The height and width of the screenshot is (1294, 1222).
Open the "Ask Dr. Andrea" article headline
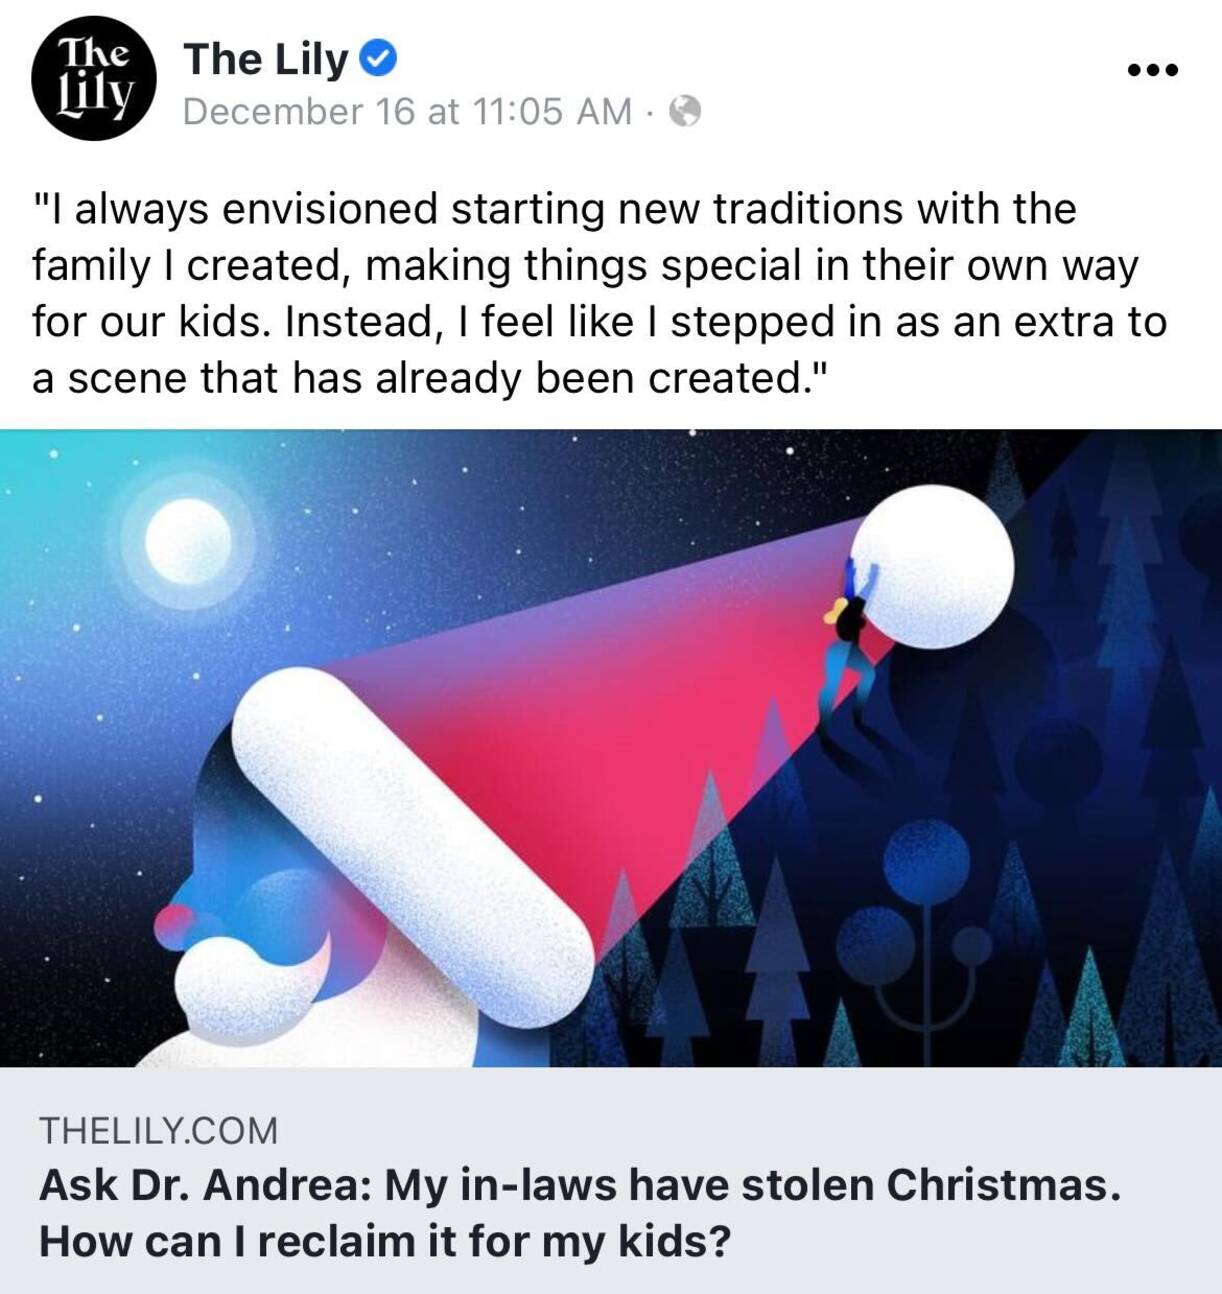[579, 1213]
